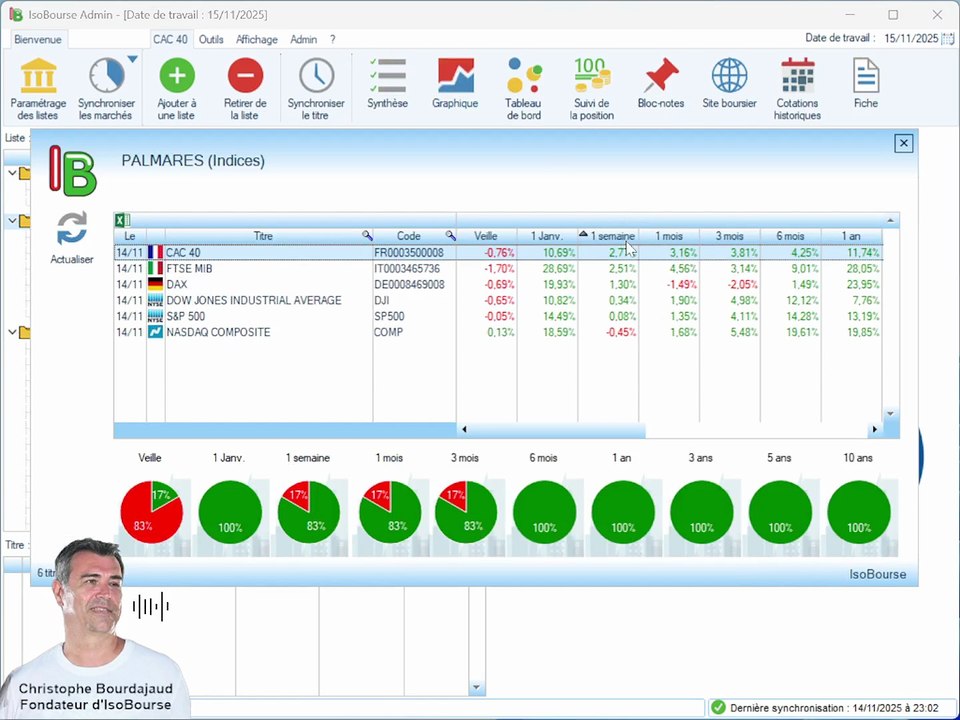Click Synchroniser le titre clock icon
Screen dimensions: 960x720
tap(316, 75)
